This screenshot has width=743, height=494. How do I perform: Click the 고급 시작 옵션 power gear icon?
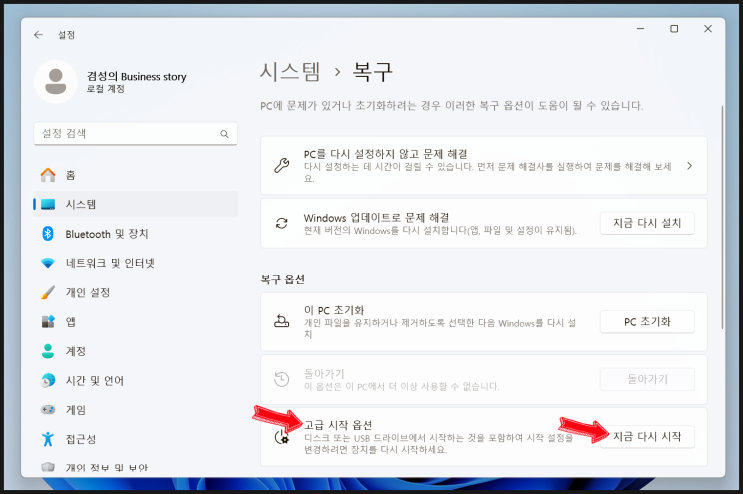282,437
